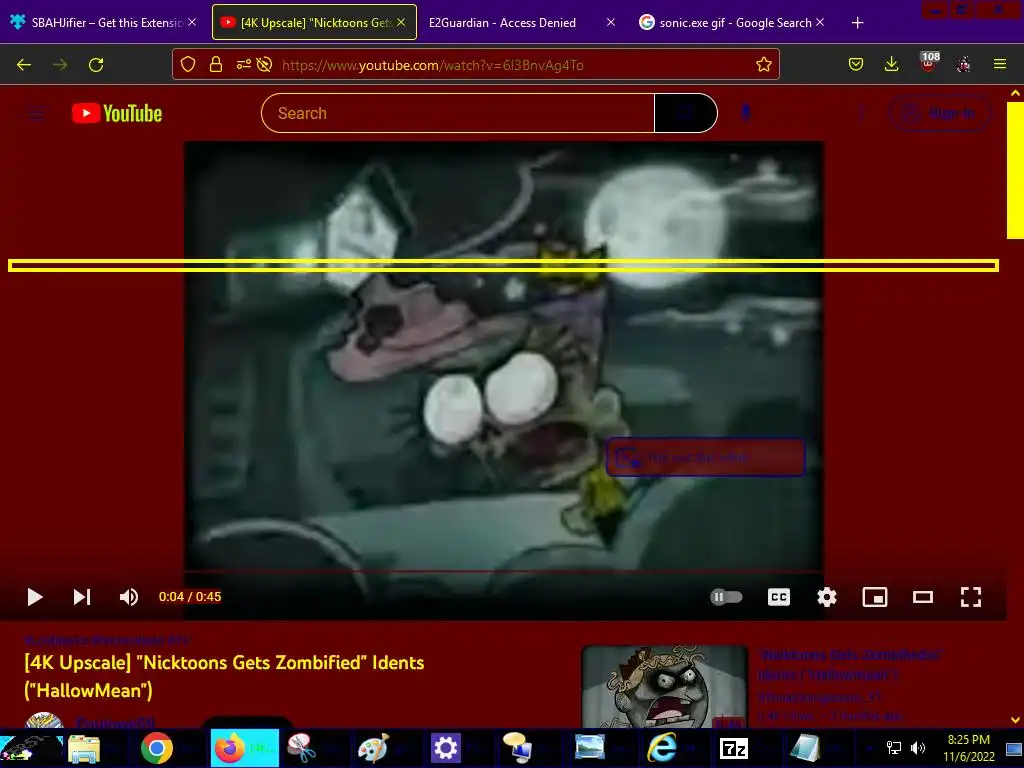The image size is (1024, 768).
Task: Save page to Pocket
Action: [x=856, y=64]
